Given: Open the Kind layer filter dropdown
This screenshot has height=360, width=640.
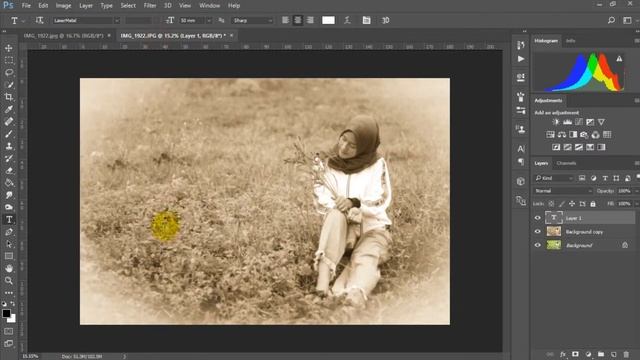Looking at the screenshot, I should [x=554, y=178].
